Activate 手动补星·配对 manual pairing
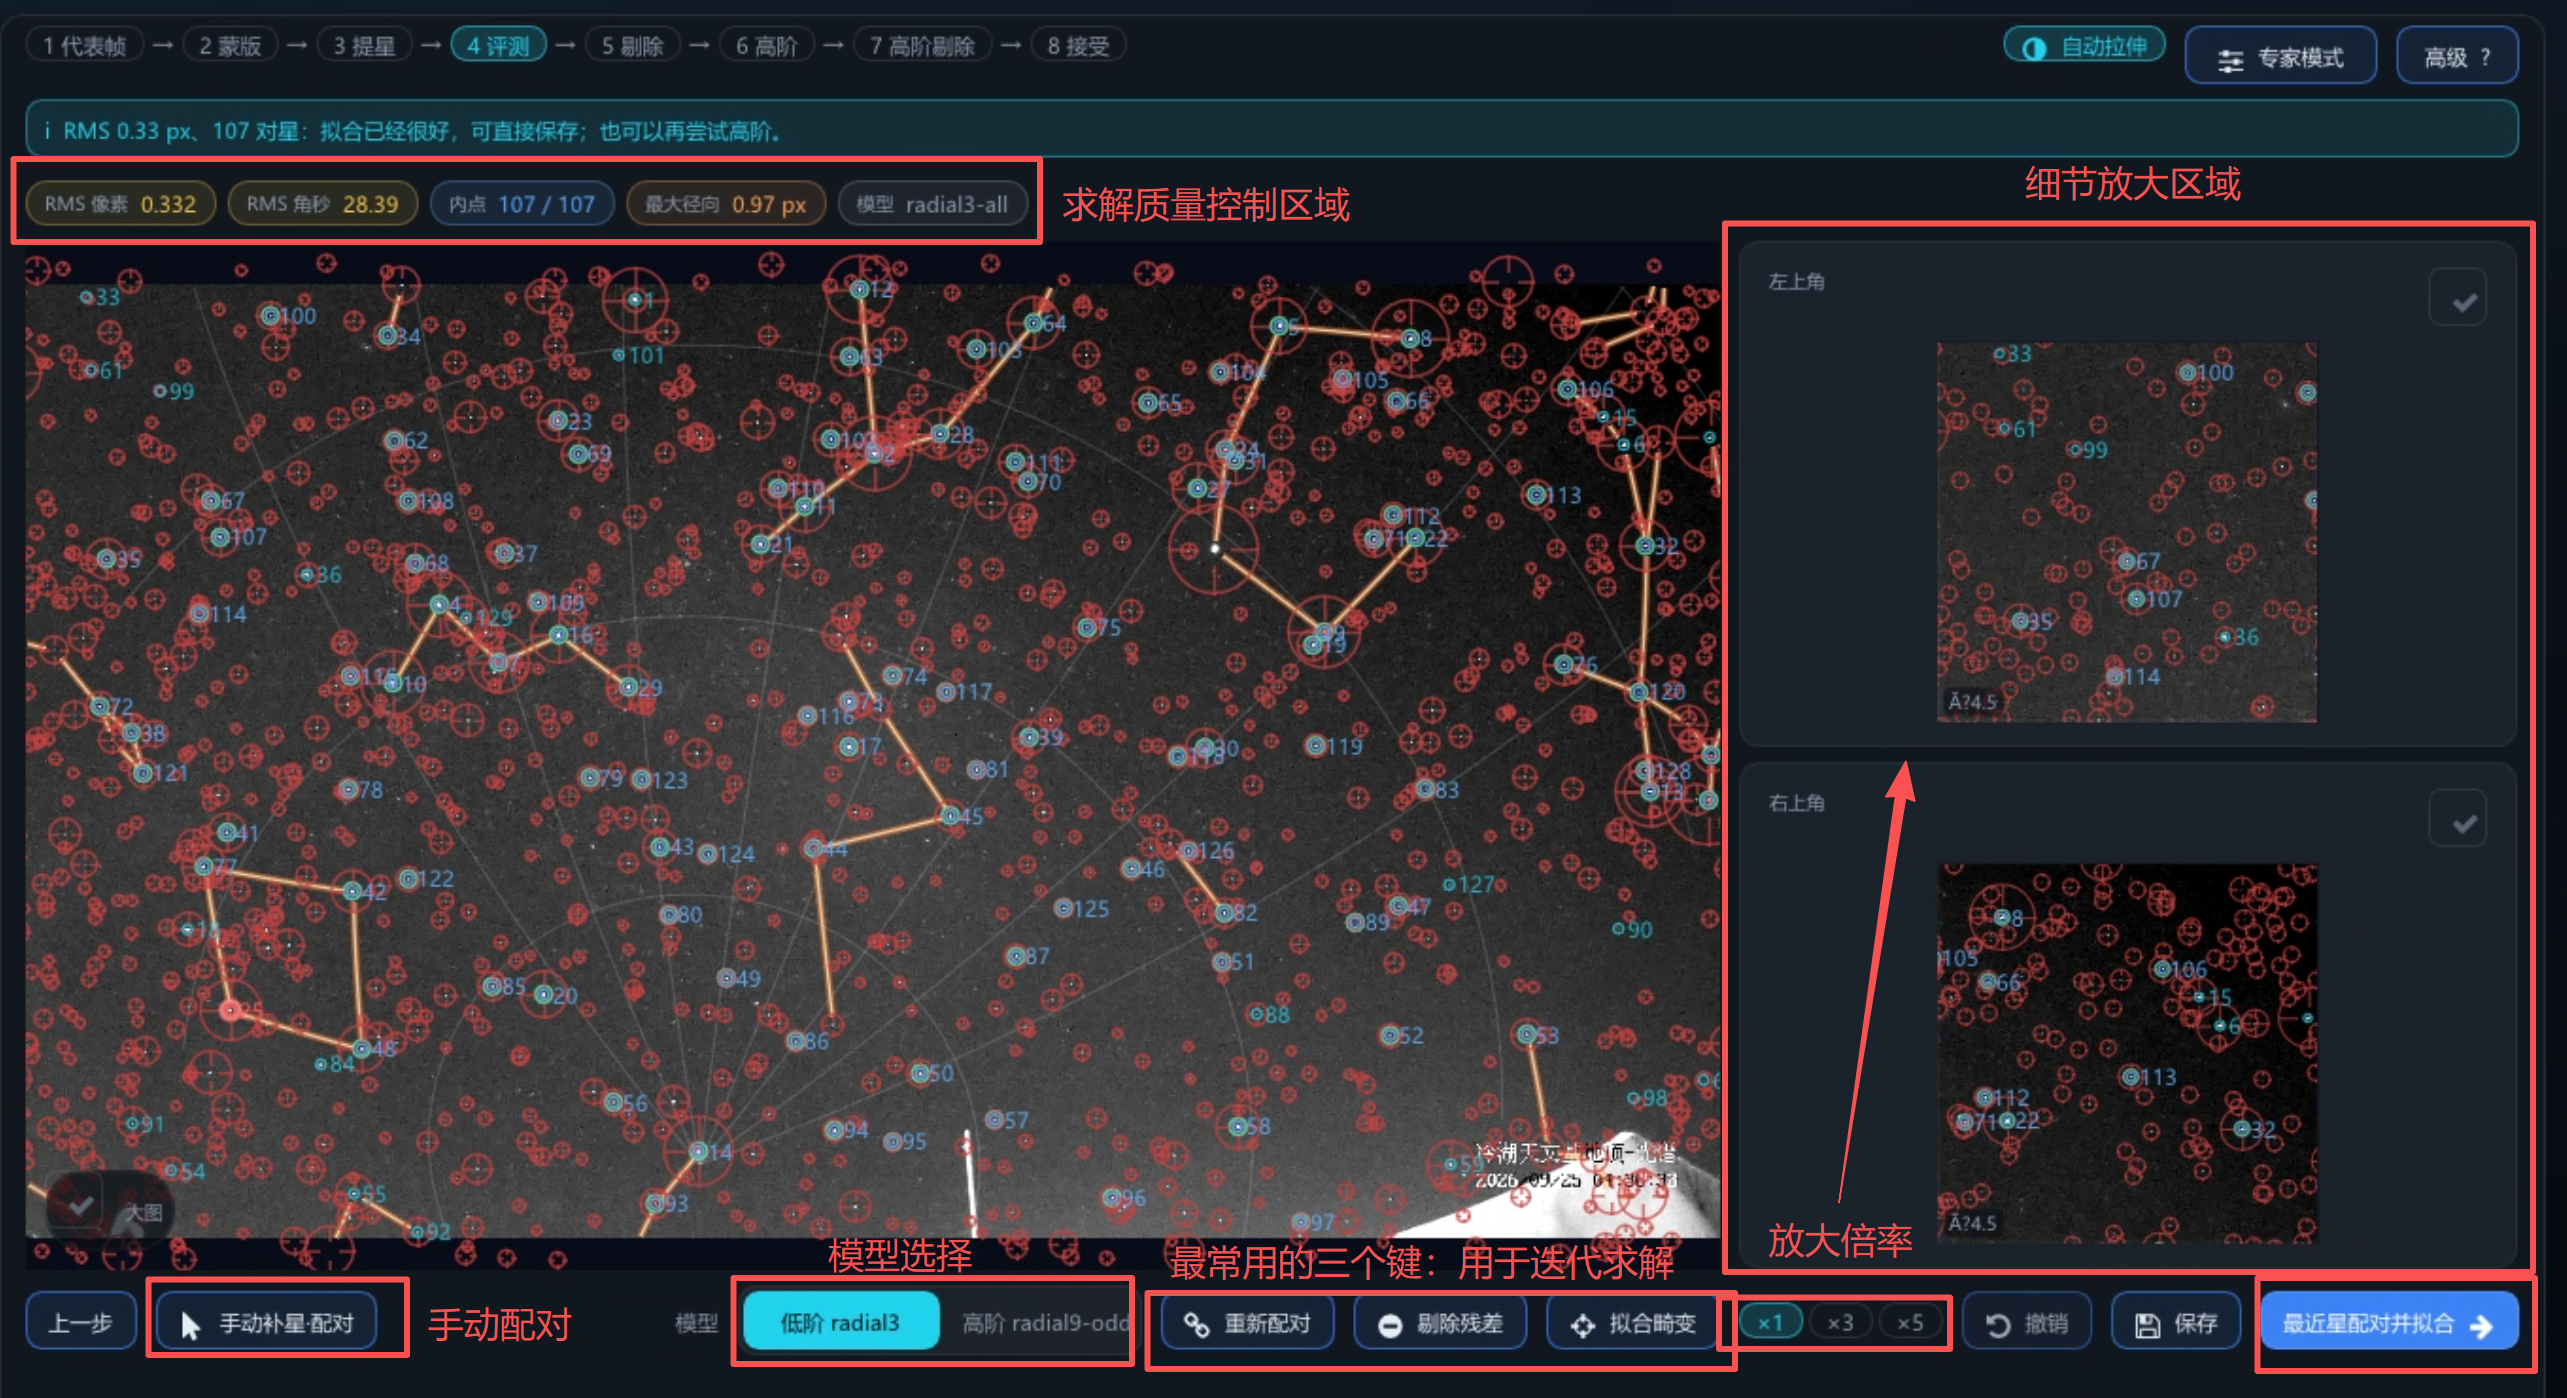The width and height of the screenshot is (2567, 1398). click(x=267, y=1322)
